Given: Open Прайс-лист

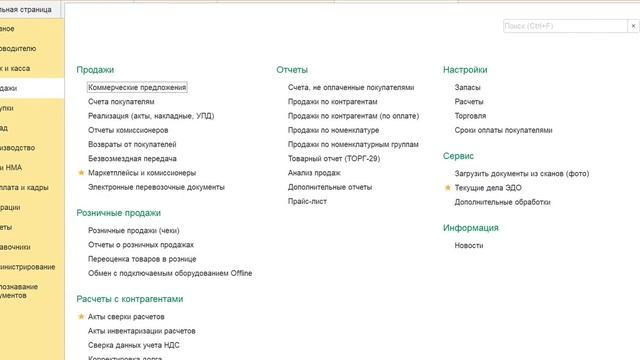Looking at the screenshot, I should (307, 202).
